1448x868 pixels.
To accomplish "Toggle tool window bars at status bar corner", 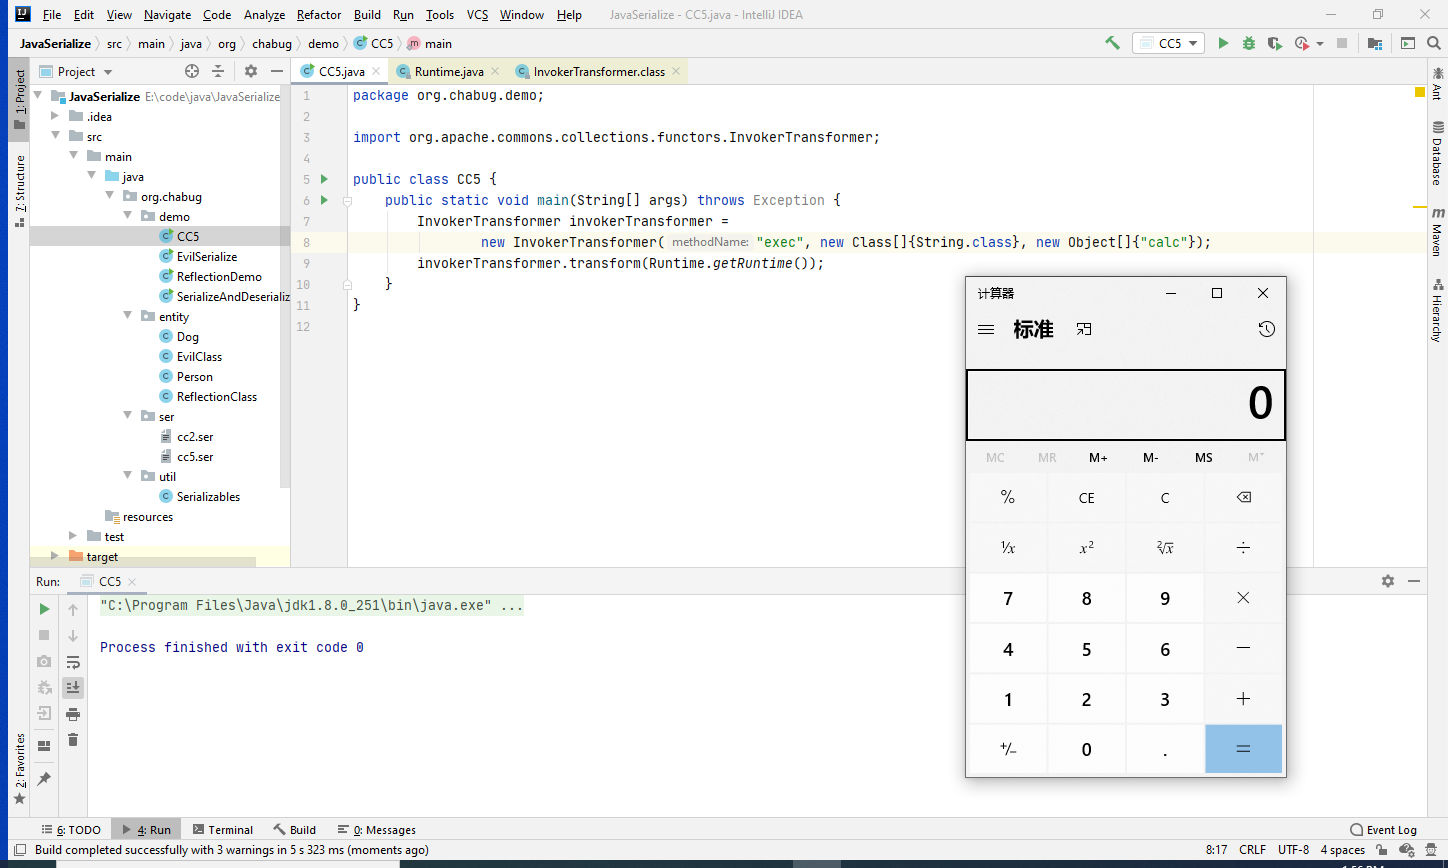I will 20,850.
